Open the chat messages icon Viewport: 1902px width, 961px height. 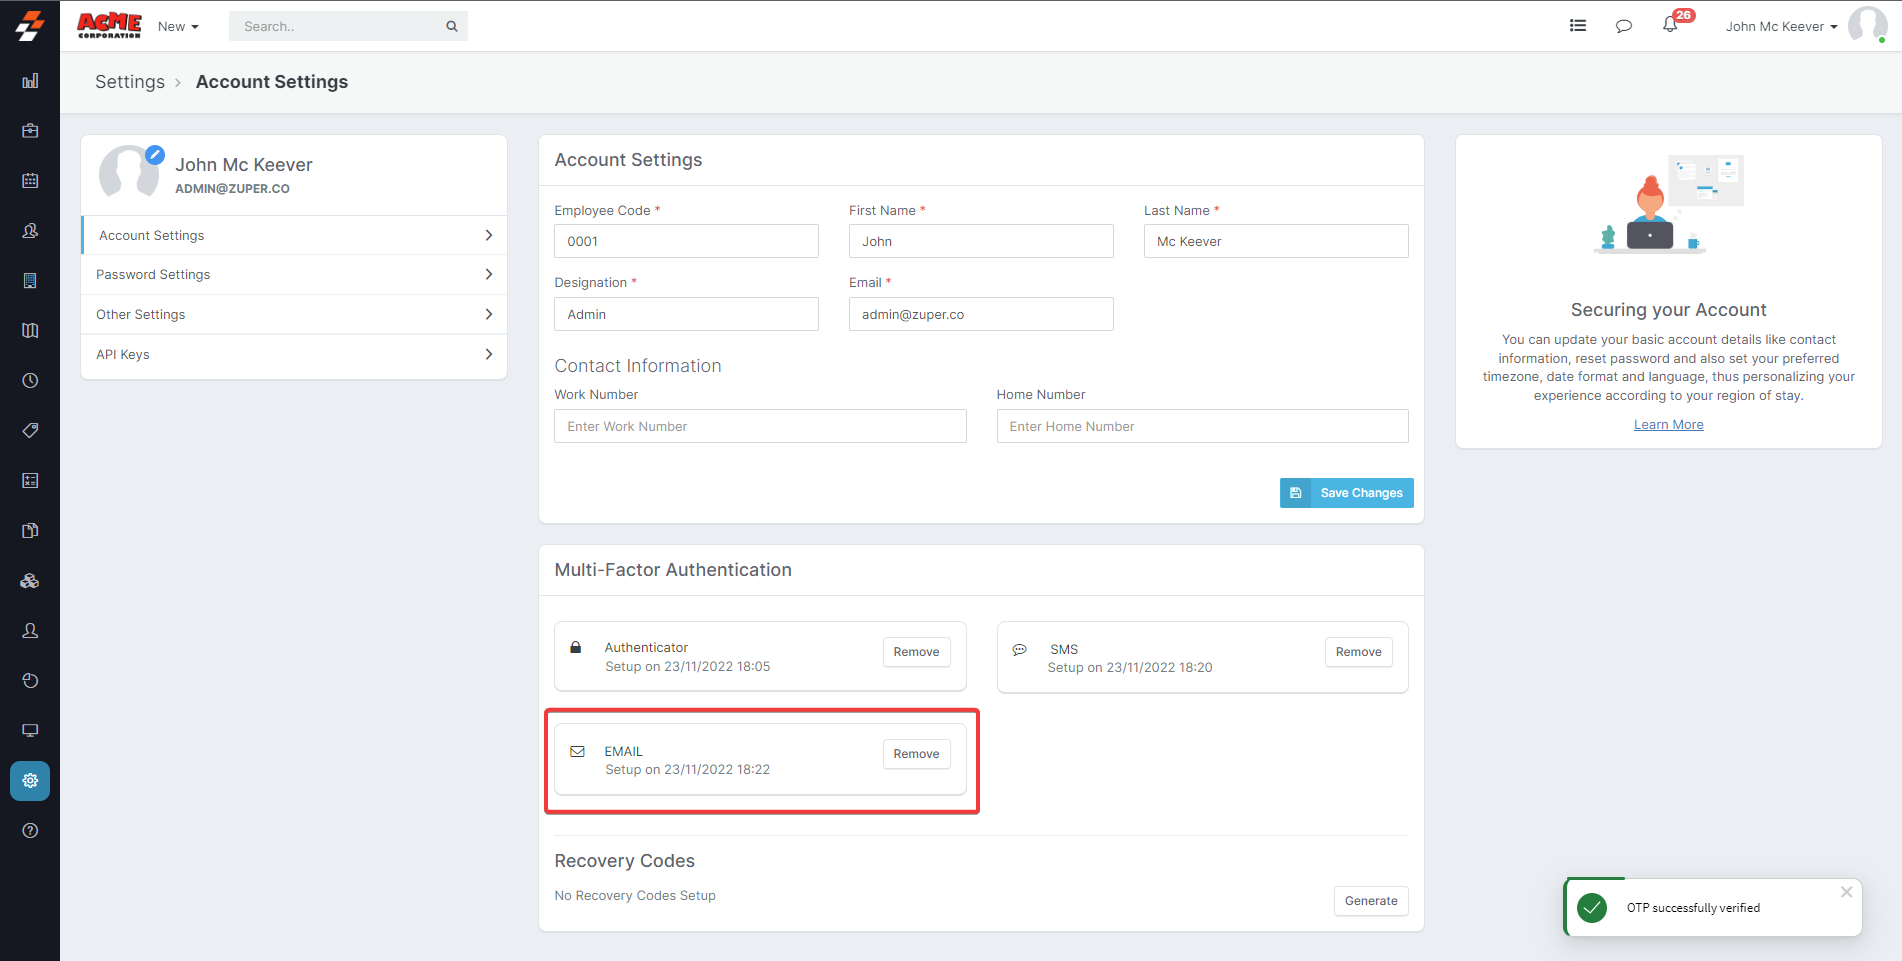point(1623,26)
